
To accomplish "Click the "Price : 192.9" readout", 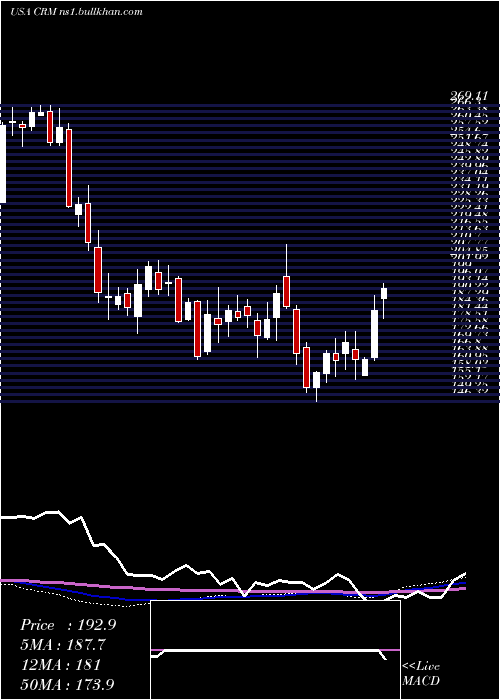I will [x=68, y=625].
